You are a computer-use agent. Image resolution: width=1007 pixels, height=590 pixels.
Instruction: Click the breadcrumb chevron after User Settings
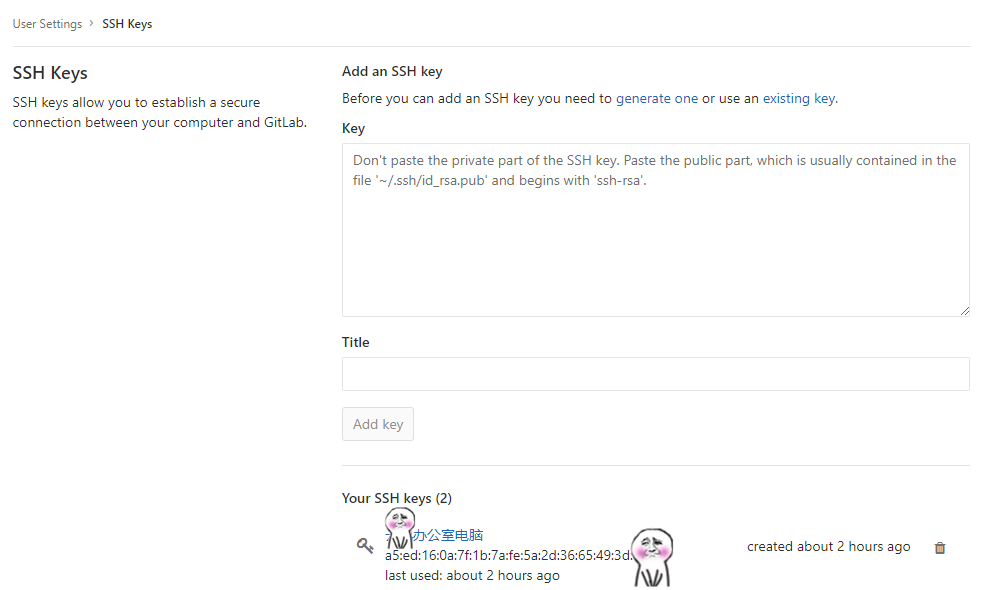click(91, 23)
